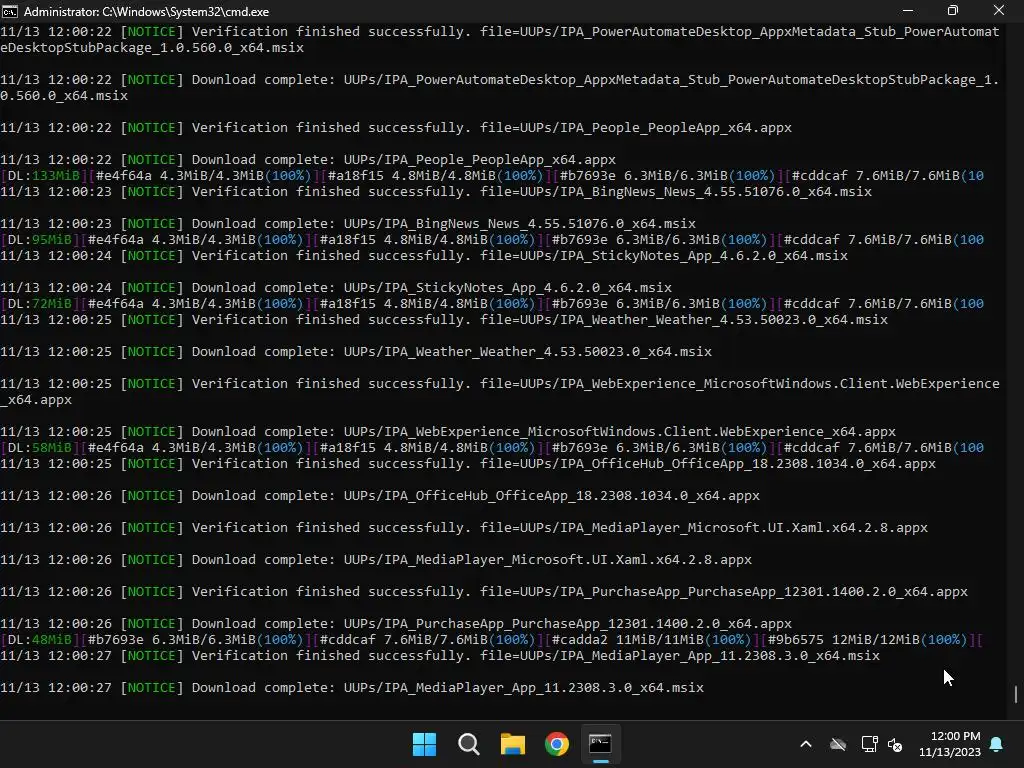This screenshot has height=768, width=1024.
Task: Click the DL:48MiB progress text
Action: 40,639
